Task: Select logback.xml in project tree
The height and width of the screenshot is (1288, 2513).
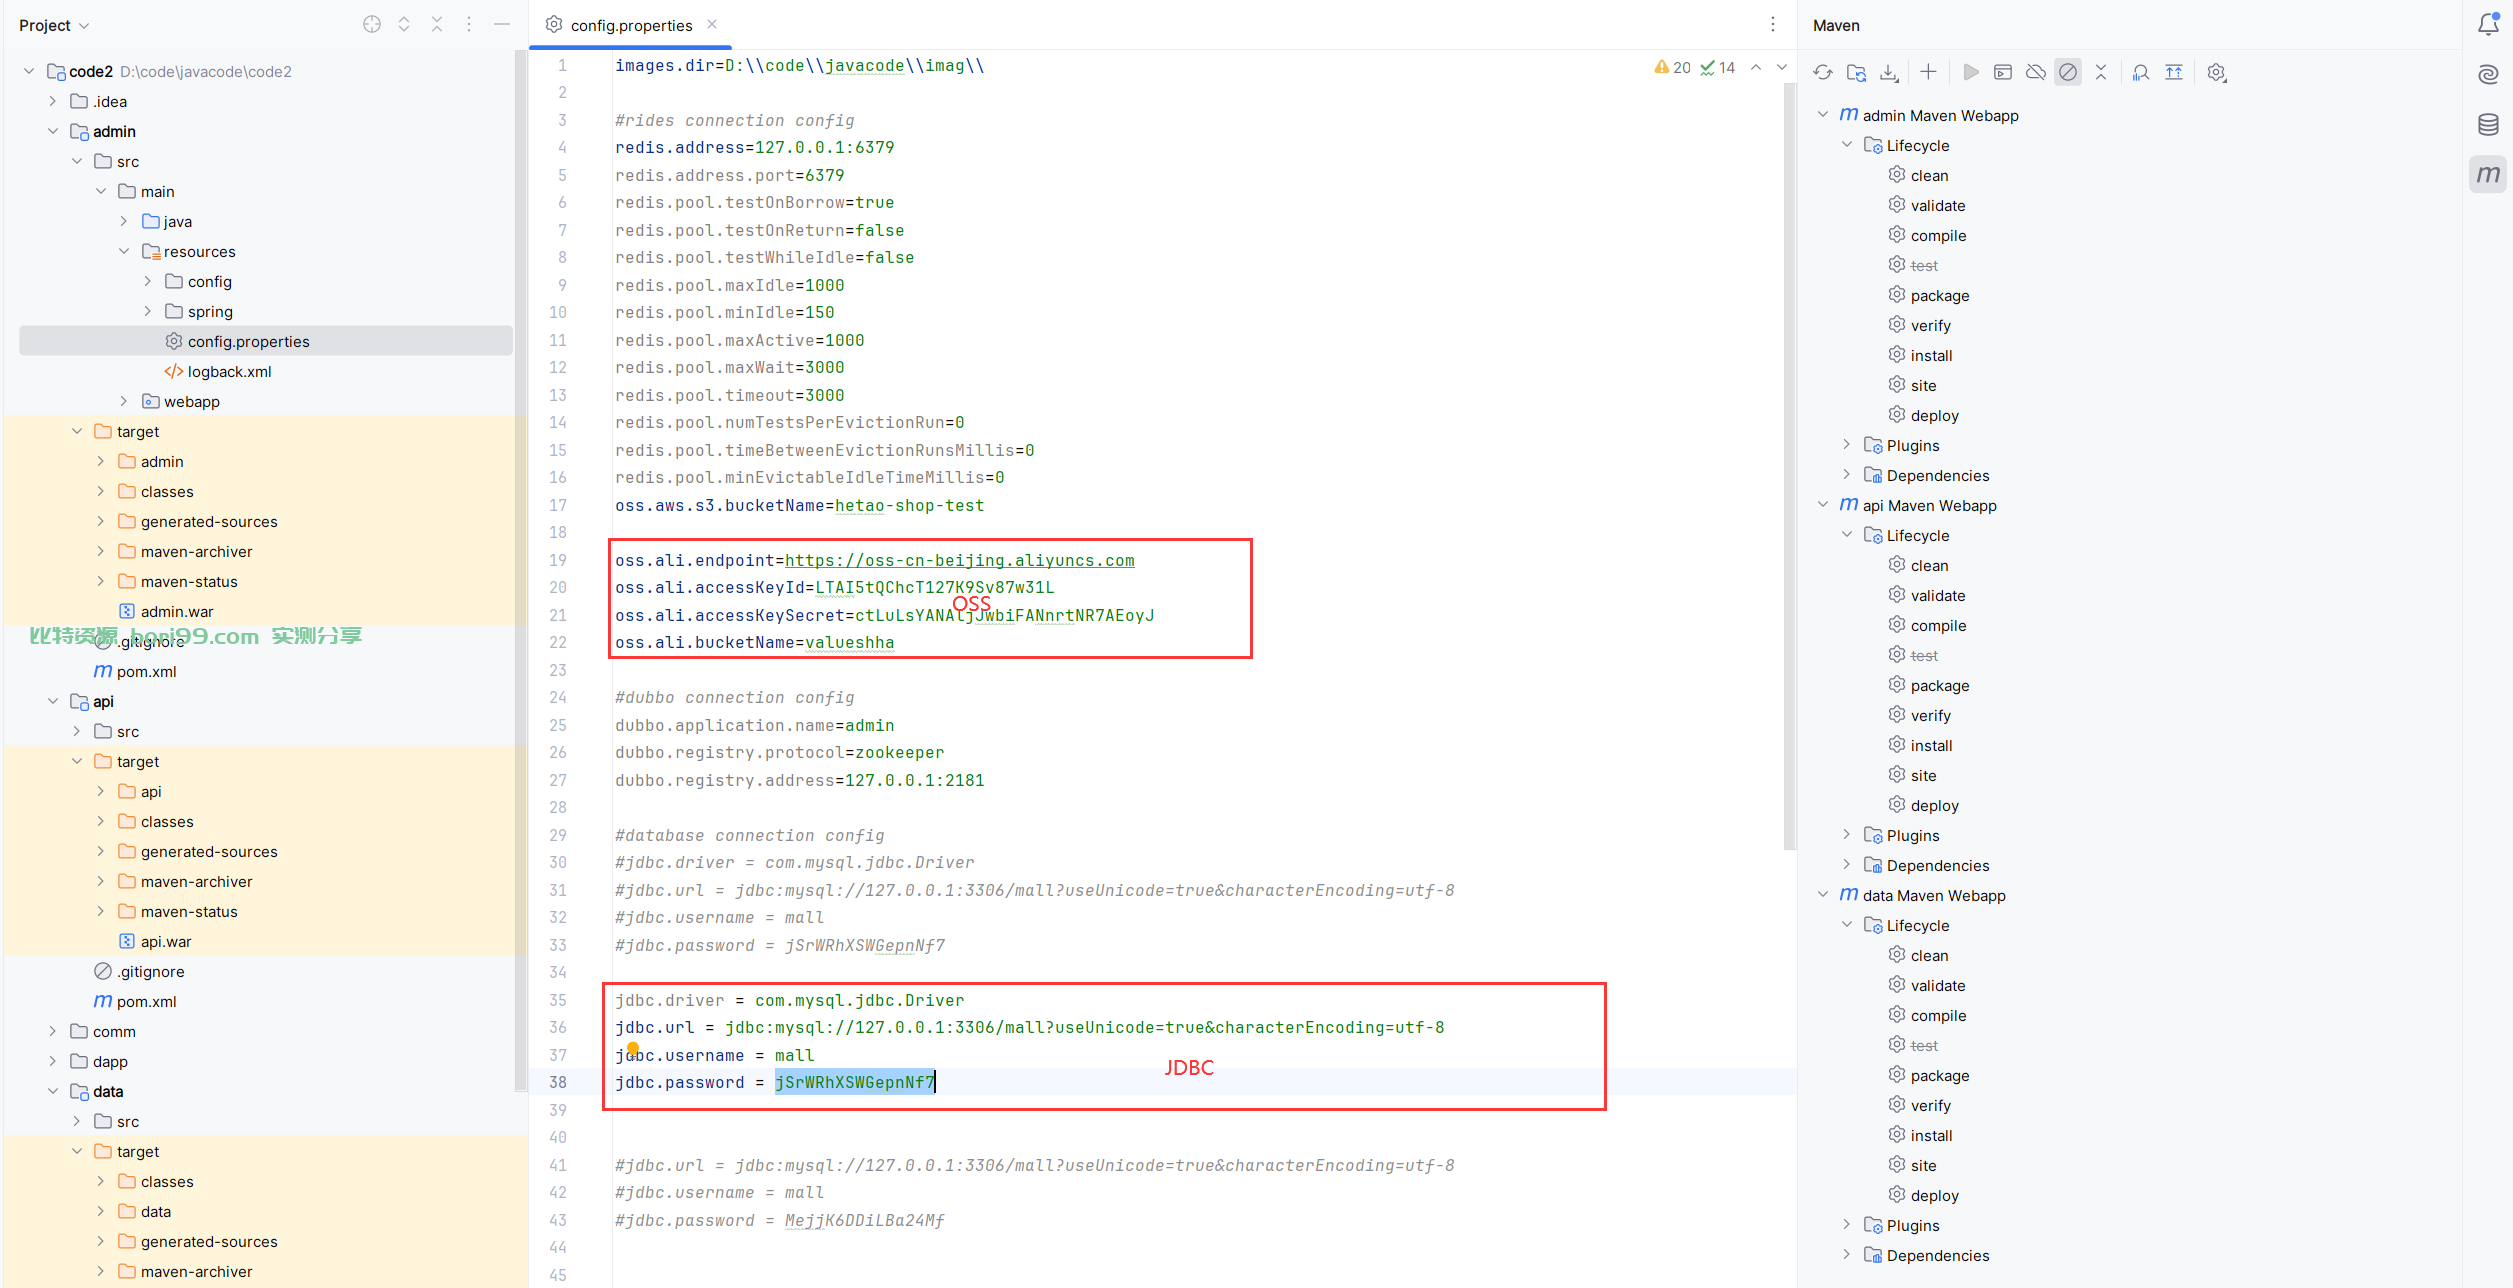Action: (229, 371)
